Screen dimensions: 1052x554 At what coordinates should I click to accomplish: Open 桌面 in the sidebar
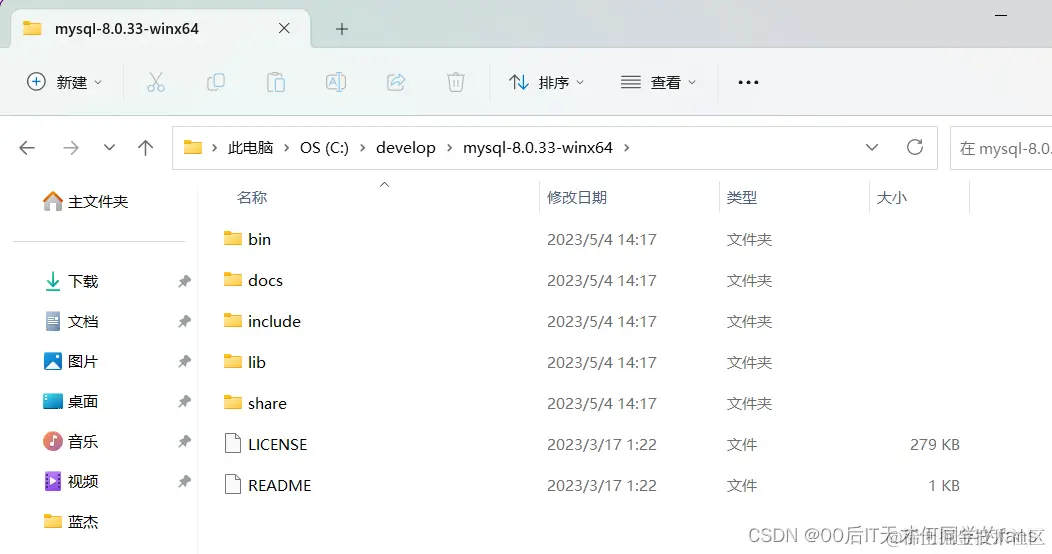coord(71,401)
